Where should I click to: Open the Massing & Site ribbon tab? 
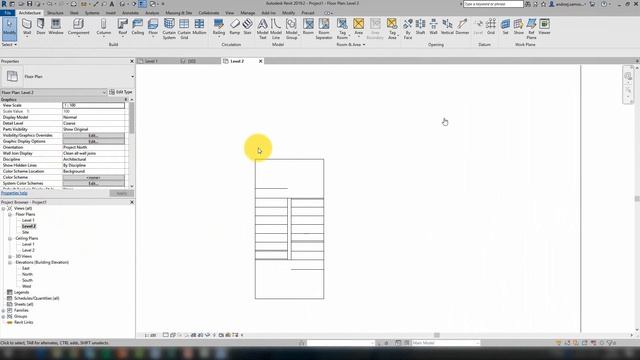click(179, 13)
